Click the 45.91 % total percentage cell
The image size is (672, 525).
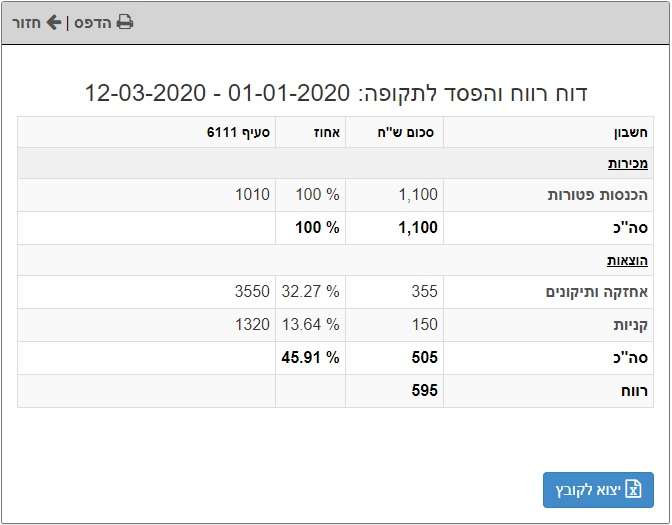pyautogui.click(x=310, y=358)
